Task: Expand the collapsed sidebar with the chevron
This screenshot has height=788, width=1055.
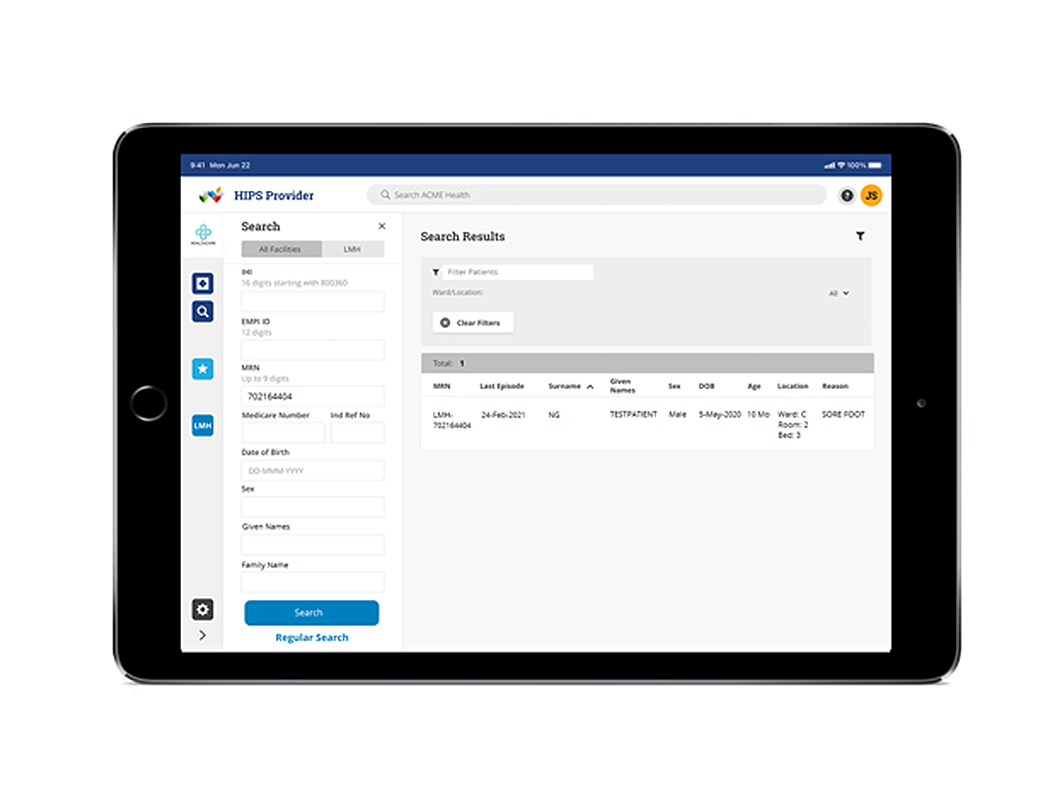Action: click(x=203, y=635)
